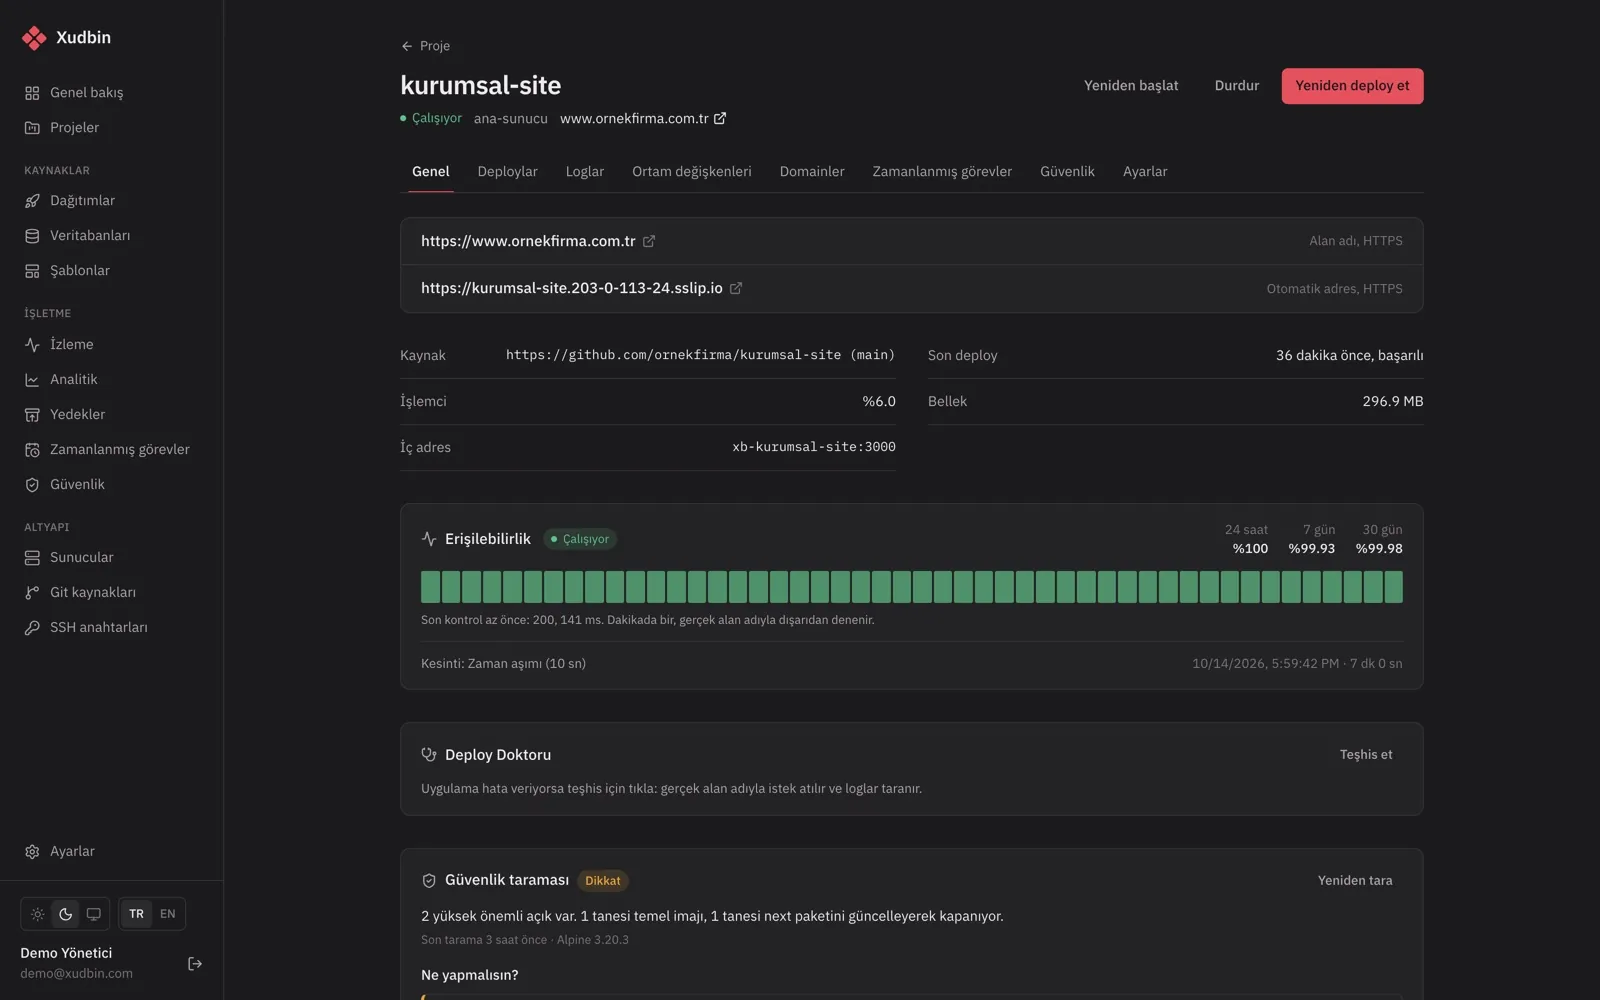Screen dimensions: 1600x1000
Task: Open the Ayarlar tab
Action: tap(1145, 172)
